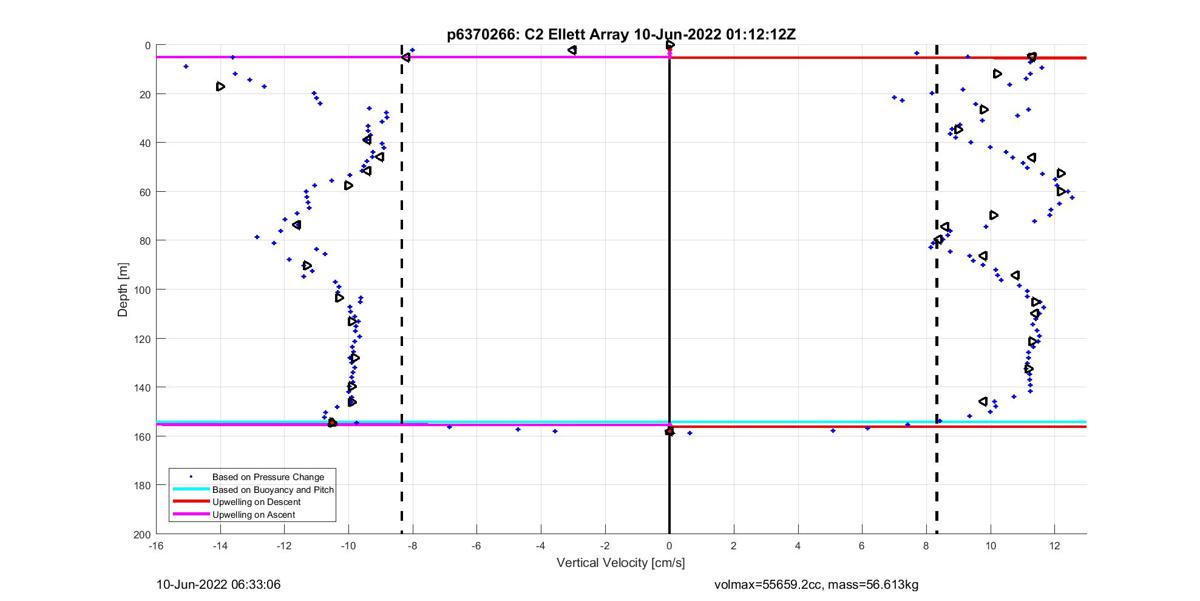1200x601 pixels.
Task: Click the timestamp 10-Jun-2022 06:33:06
Action: pyautogui.click(x=219, y=584)
